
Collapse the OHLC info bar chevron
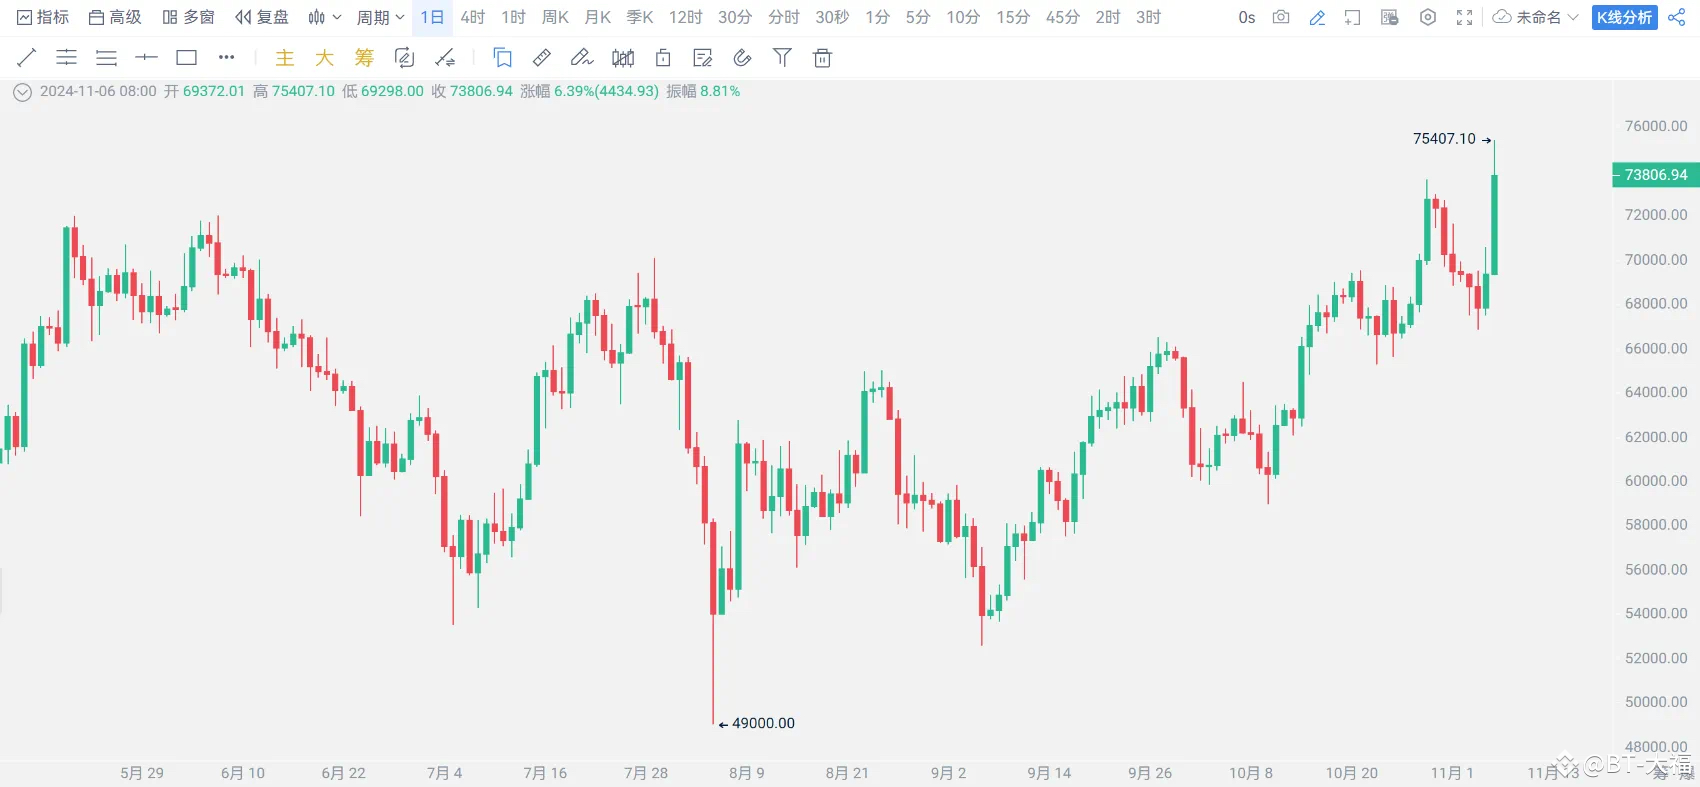click(x=22, y=92)
